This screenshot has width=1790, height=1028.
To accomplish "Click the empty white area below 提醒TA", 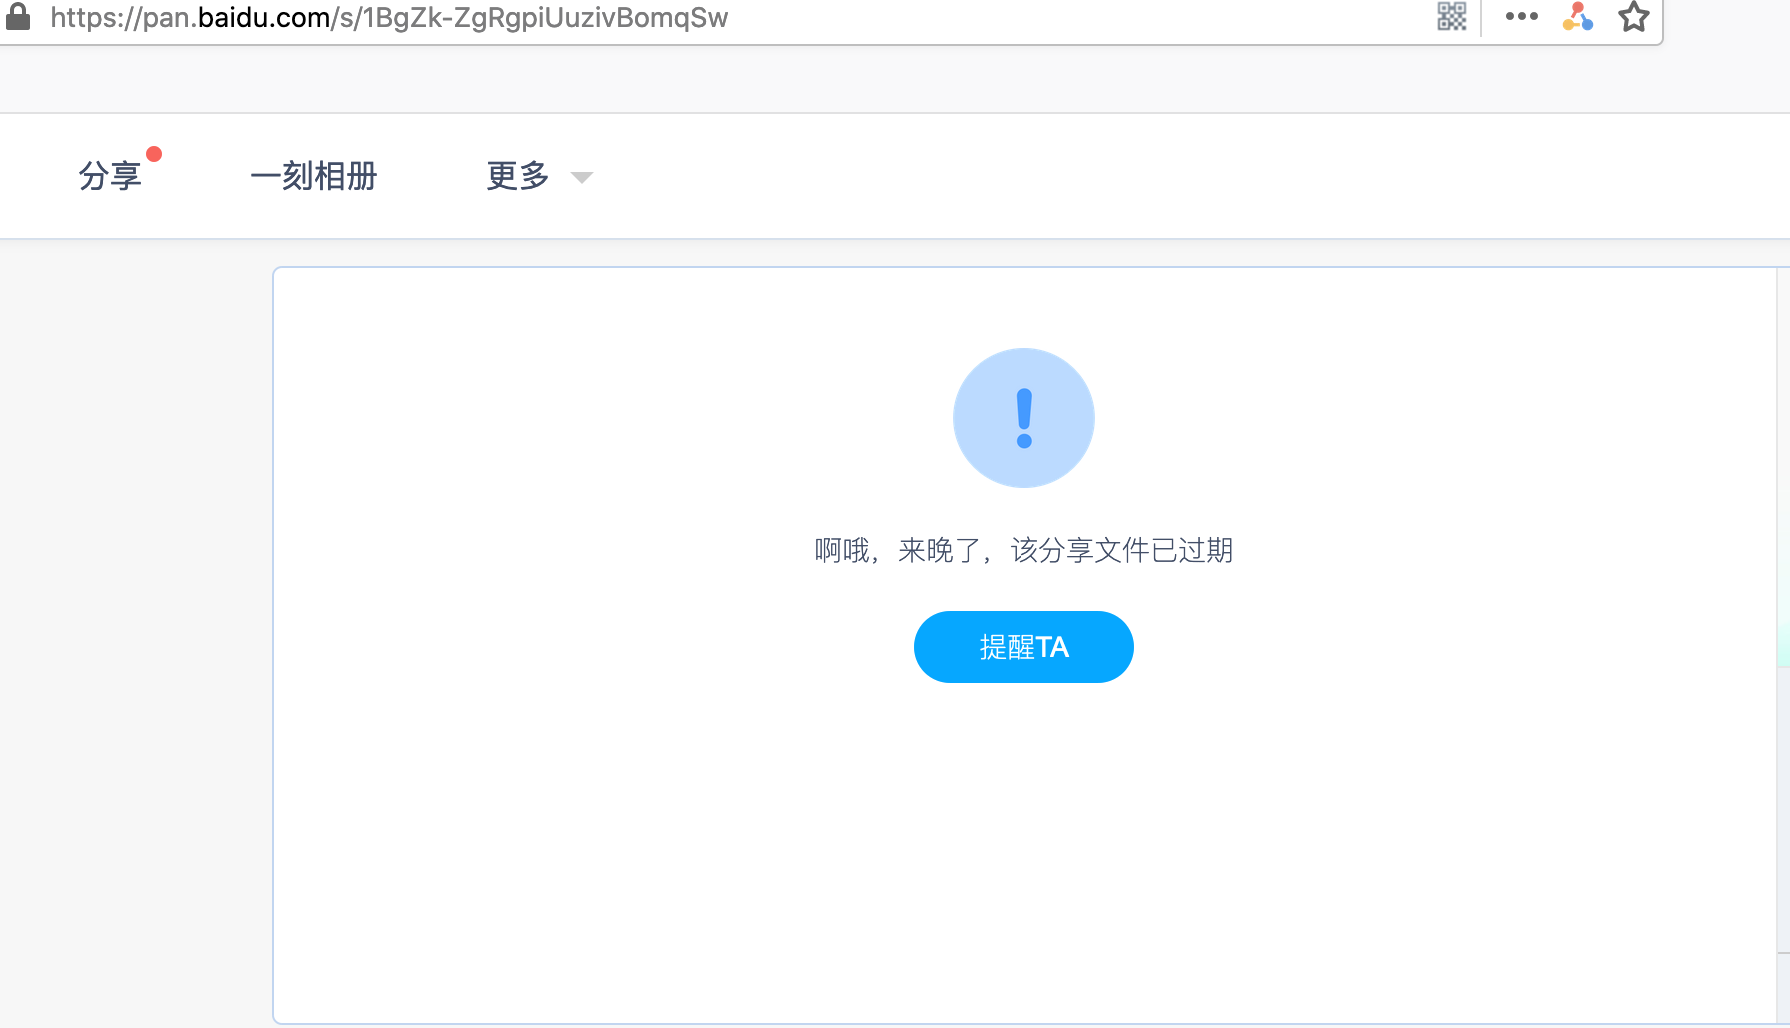I will point(1024,850).
